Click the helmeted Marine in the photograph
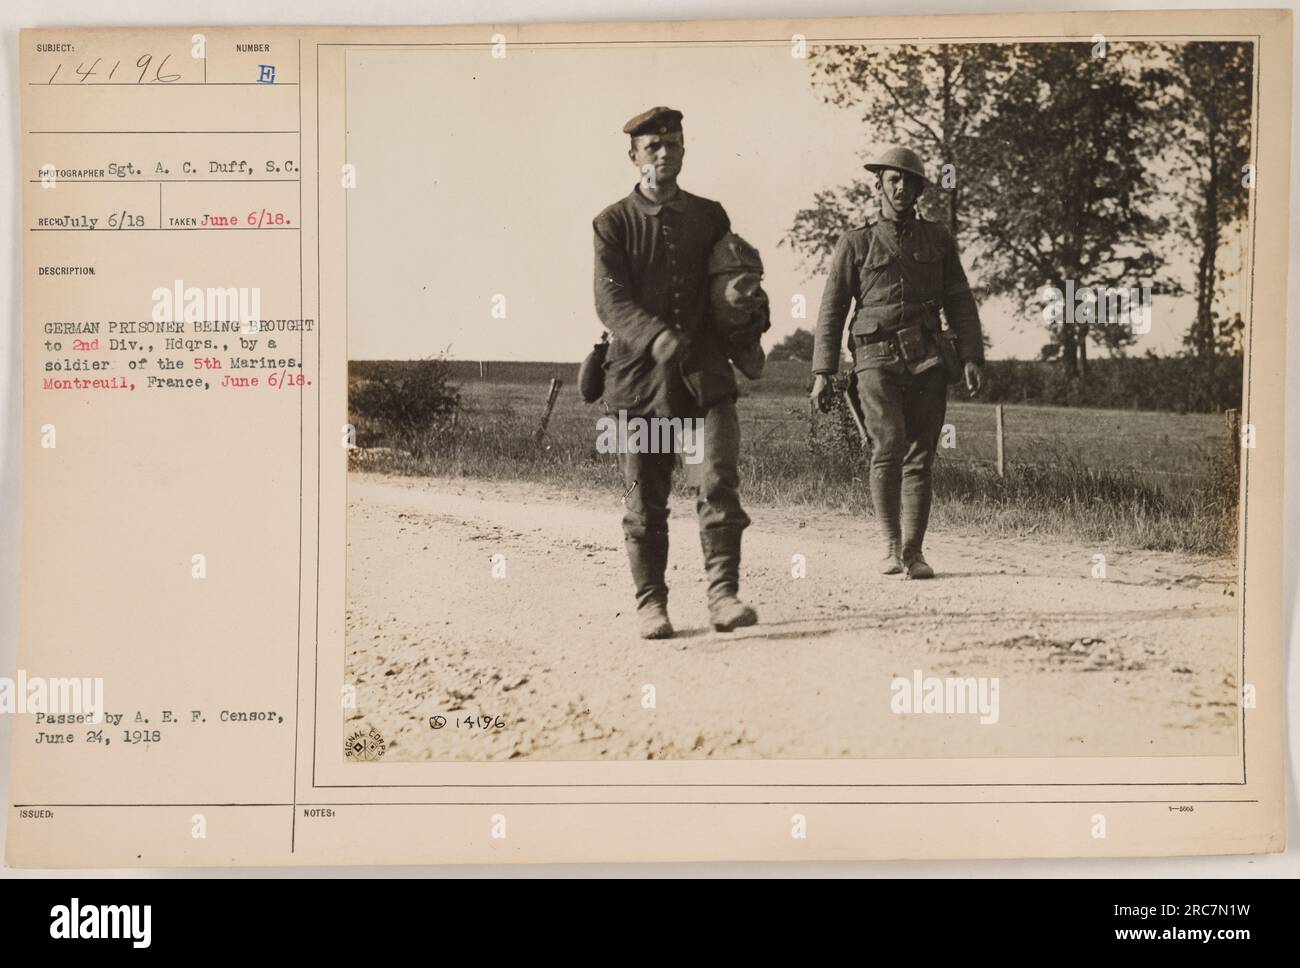This screenshot has width=1300, height=968. pyautogui.click(x=898, y=365)
